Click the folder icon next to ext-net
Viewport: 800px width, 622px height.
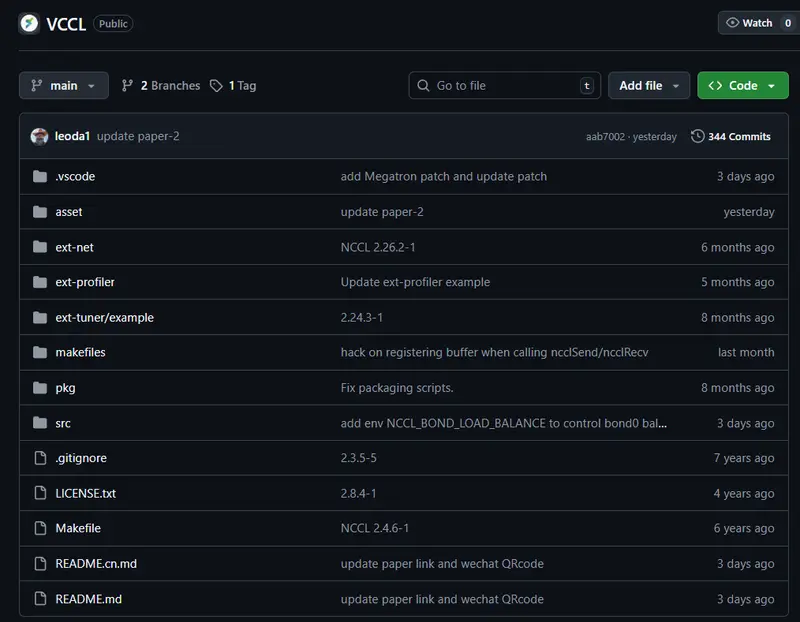click(40, 247)
